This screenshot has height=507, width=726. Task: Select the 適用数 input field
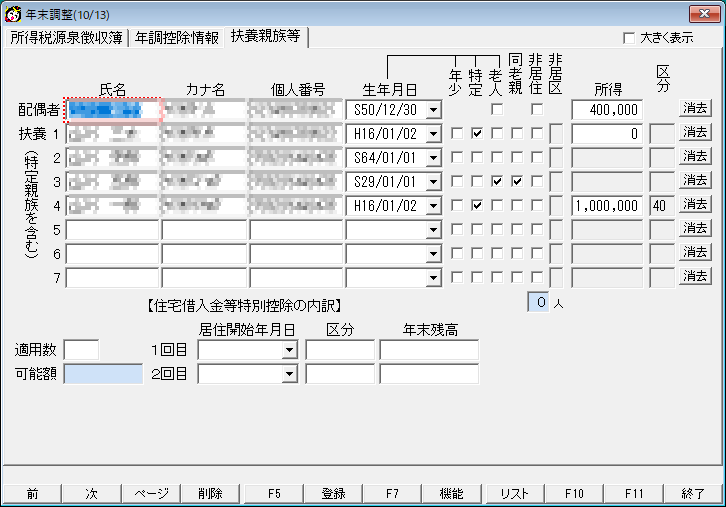tap(82, 350)
